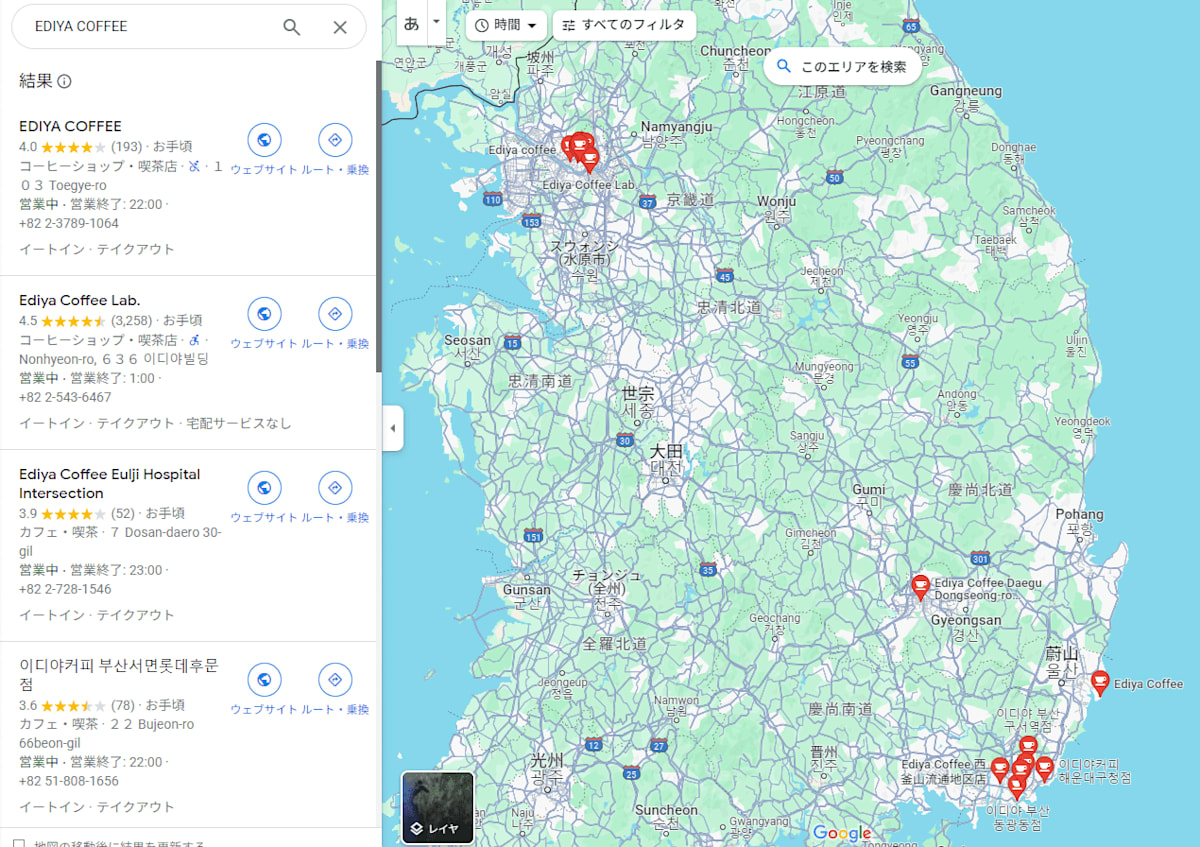Click the 이디야커피 해운대구청점 pin
This screenshot has width=1200, height=847.
coord(1044,768)
